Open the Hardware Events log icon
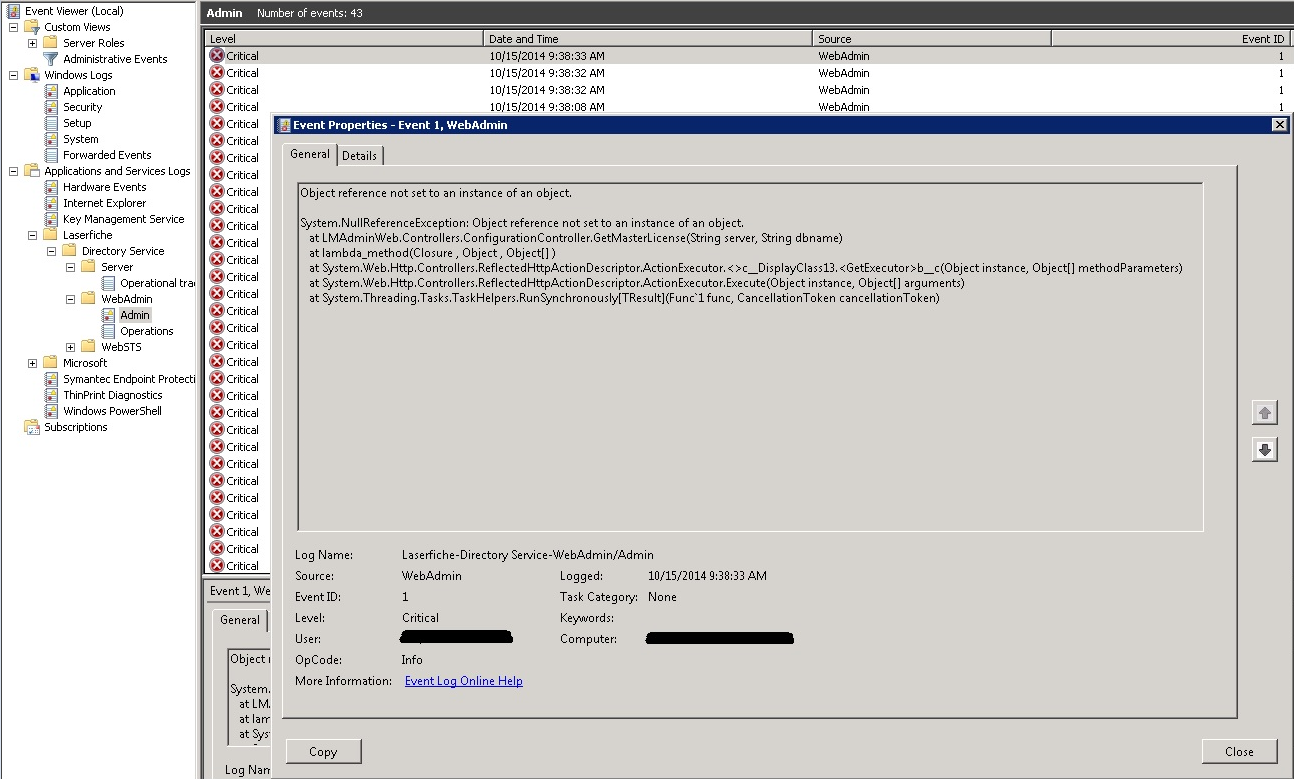 [51, 187]
